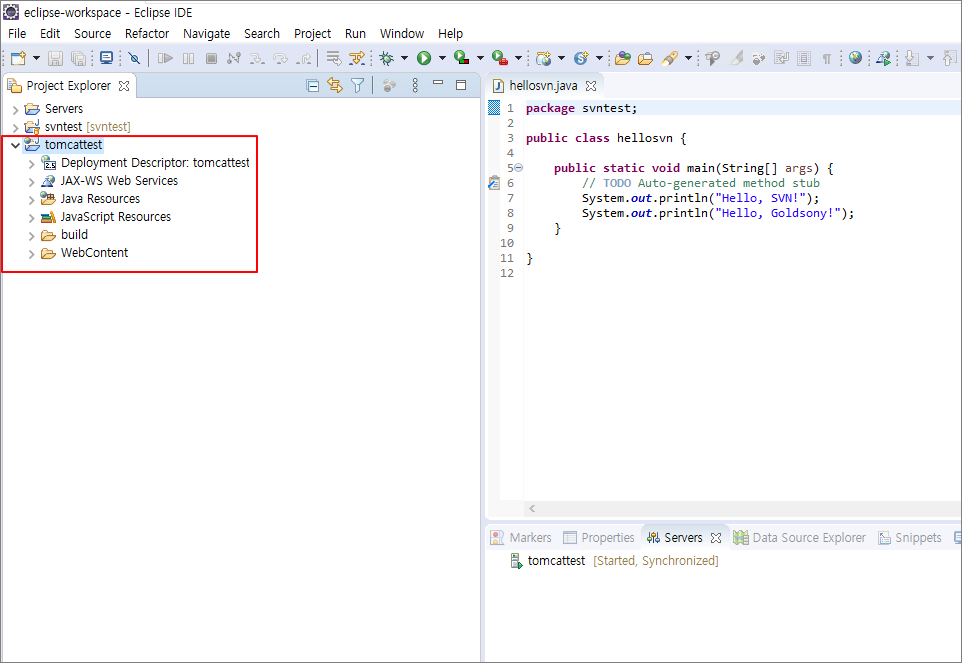The height and width of the screenshot is (663, 962).
Task: Click the New Servlet icon
Action: [x=581, y=58]
